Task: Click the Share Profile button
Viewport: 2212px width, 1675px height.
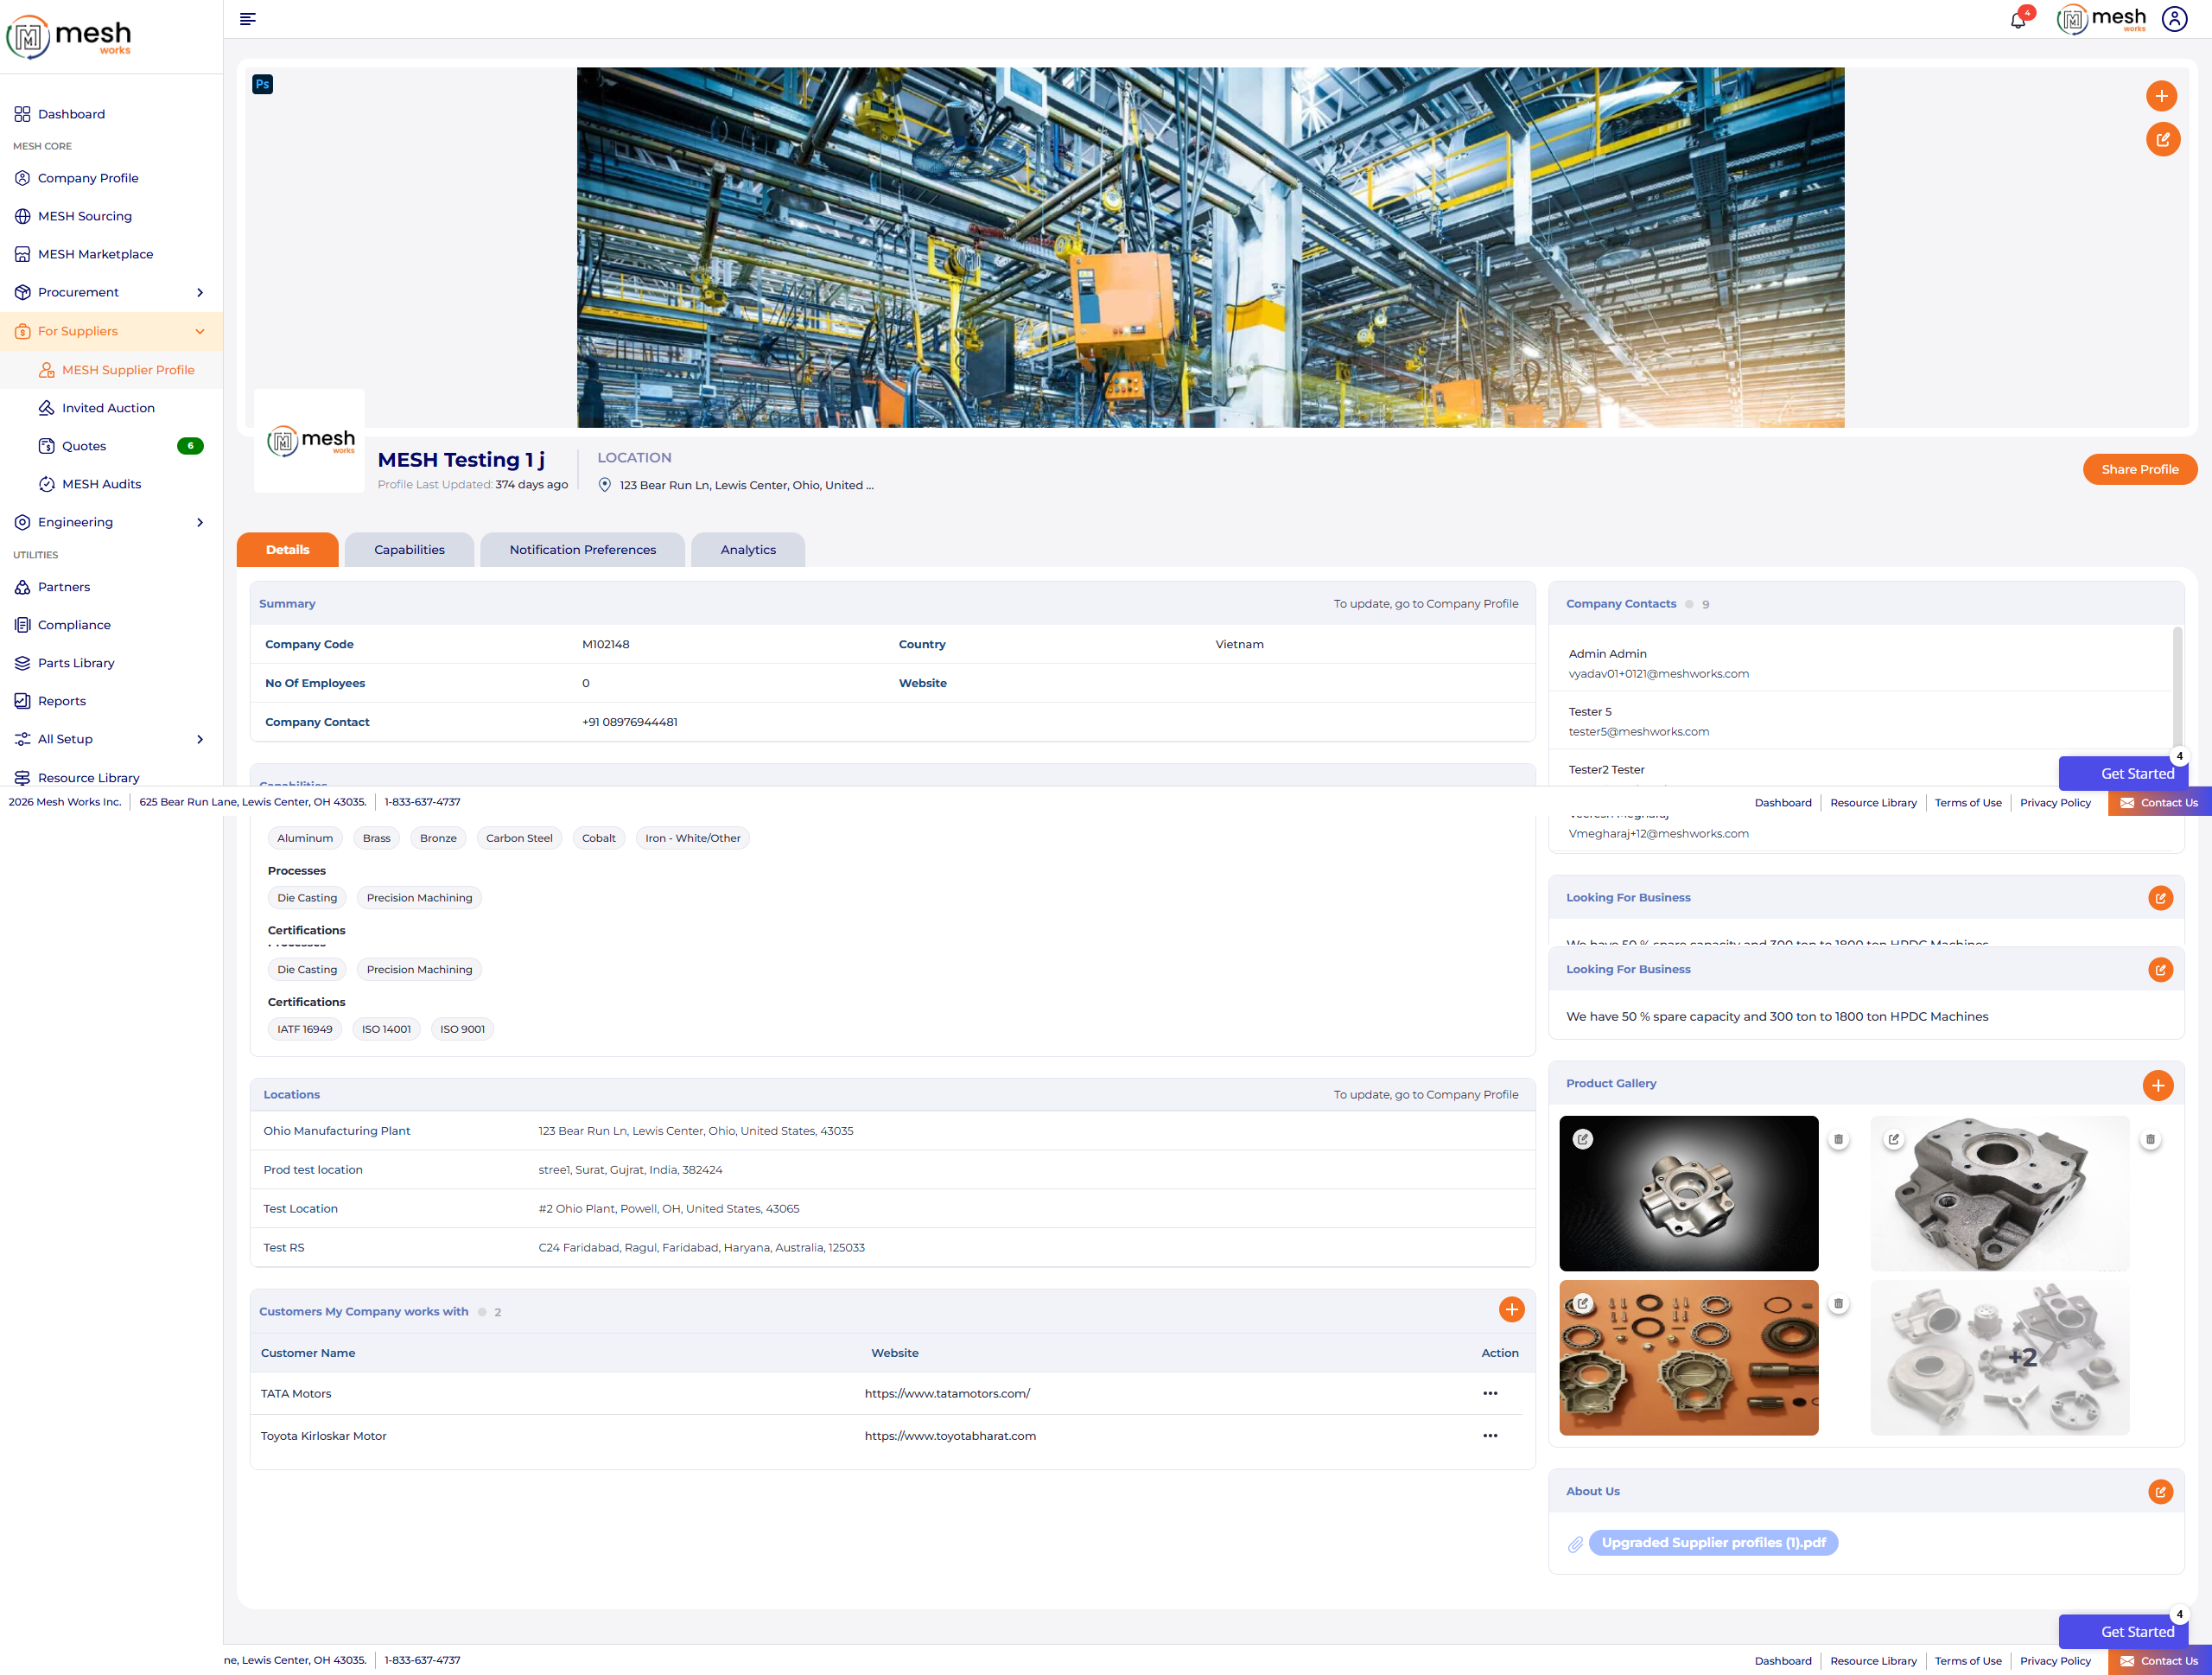Action: tap(2139, 469)
